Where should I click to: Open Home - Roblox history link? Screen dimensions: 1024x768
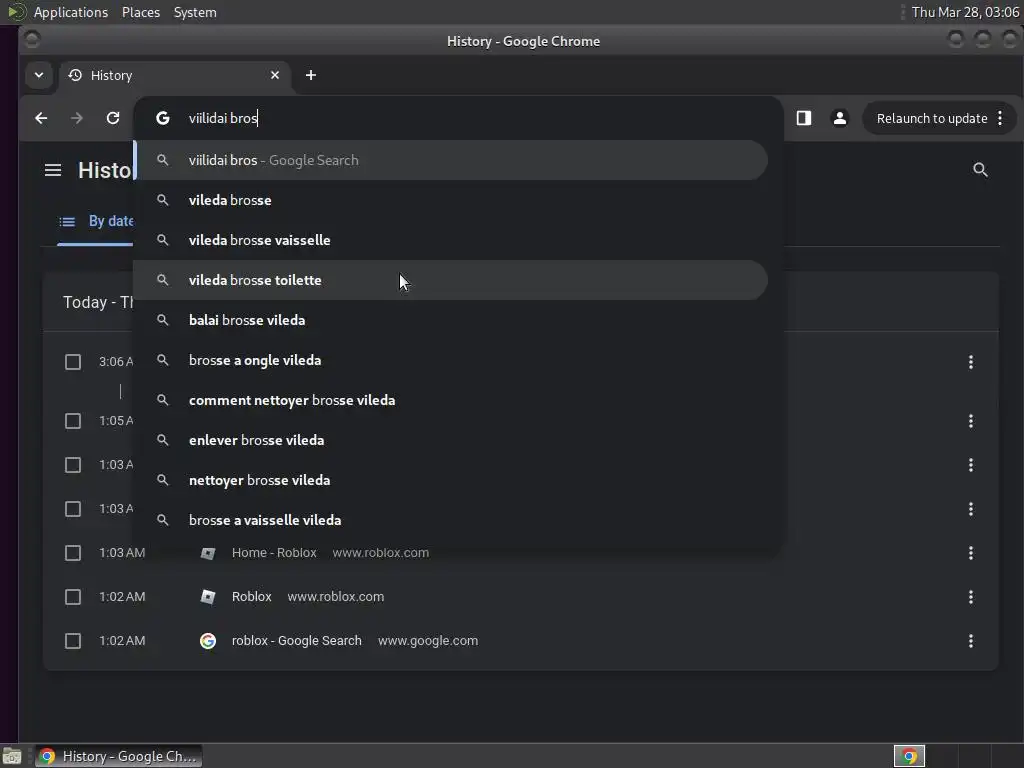point(274,552)
